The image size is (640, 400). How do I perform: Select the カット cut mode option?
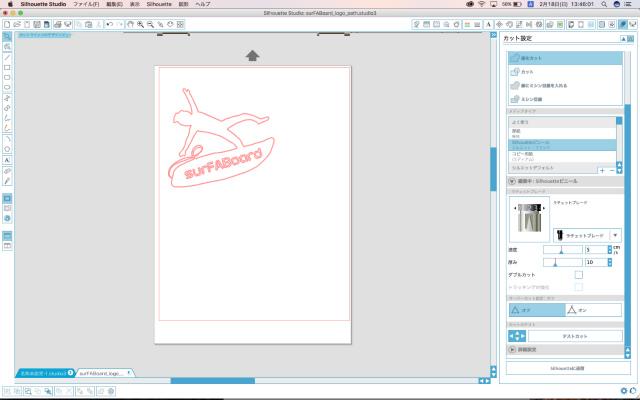[565, 72]
